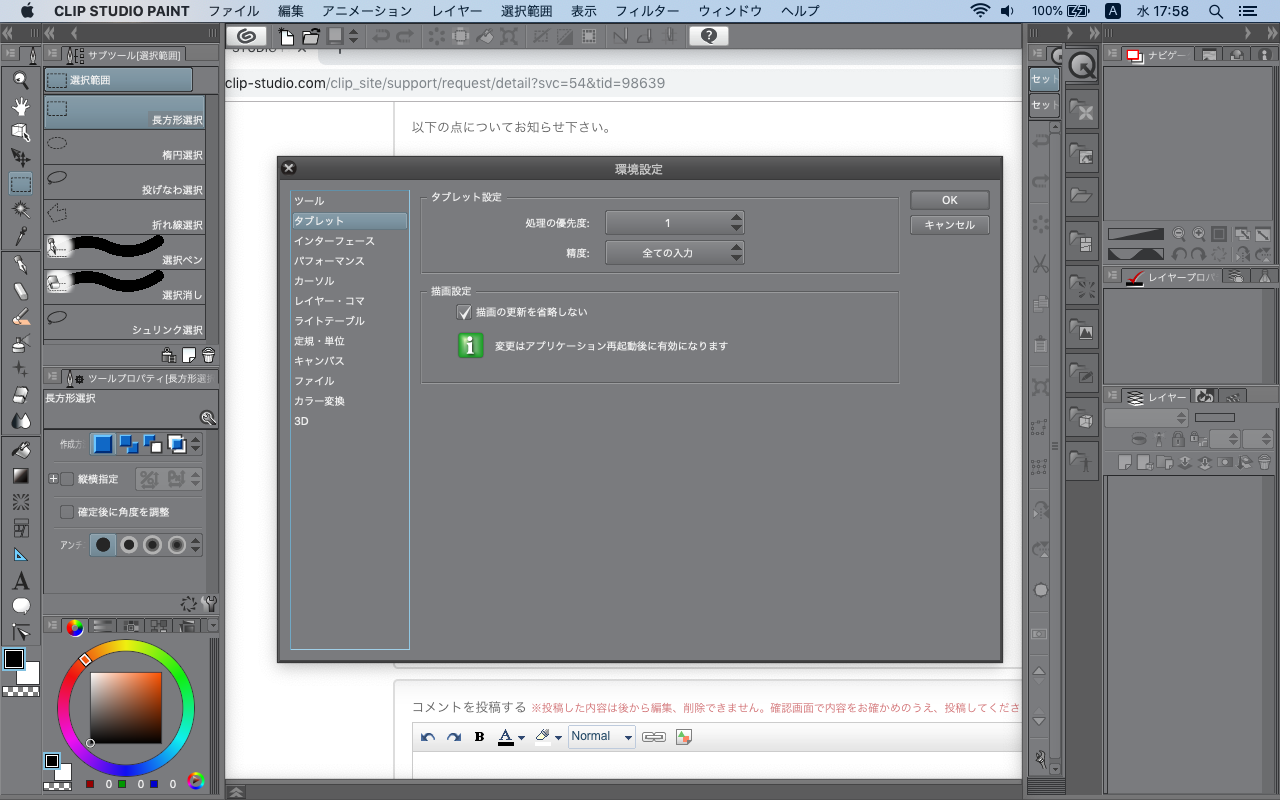Viewport: 1280px width, 800px height.
Task: Choose シュリンク選択 sub tool
Action: pos(124,323)
